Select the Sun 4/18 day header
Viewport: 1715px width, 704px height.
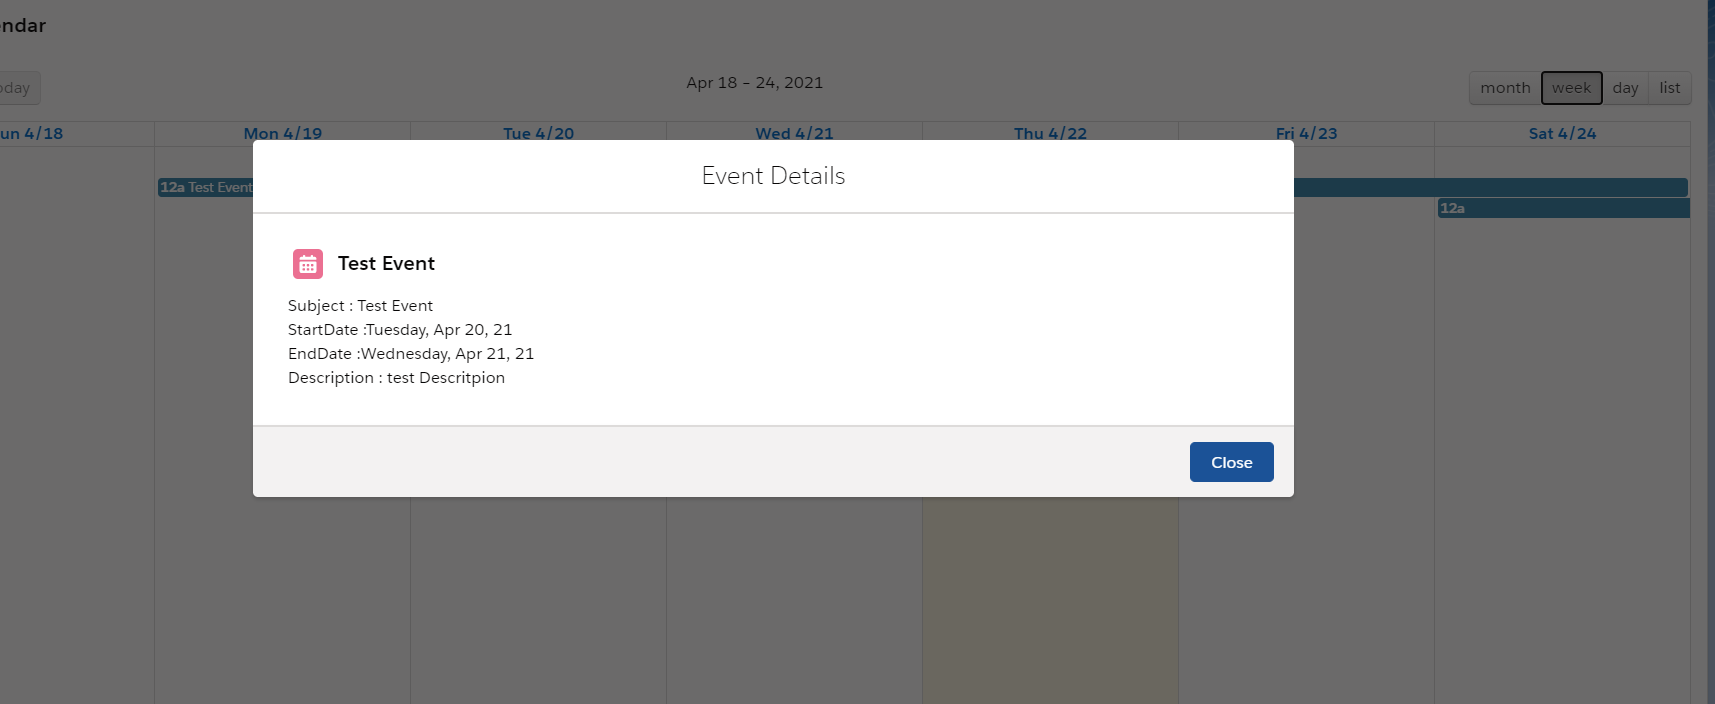32,133
